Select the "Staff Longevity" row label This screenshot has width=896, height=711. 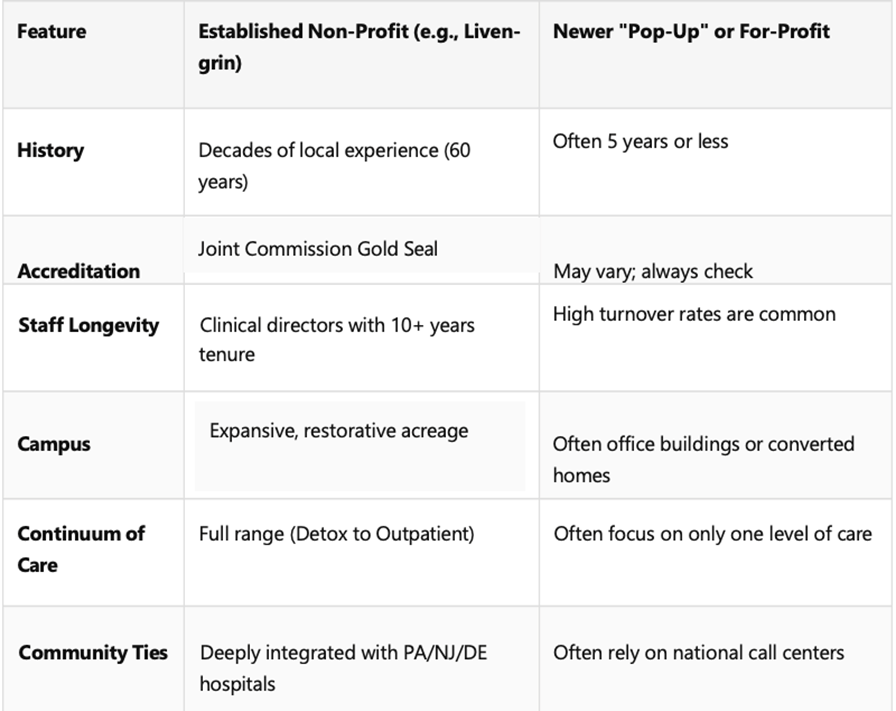point(88,326)
